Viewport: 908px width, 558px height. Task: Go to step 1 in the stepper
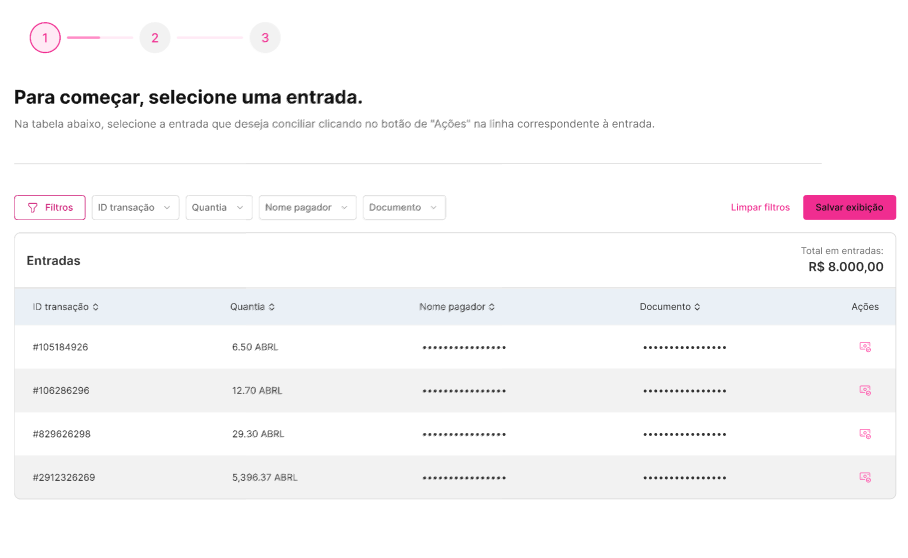(x=45, y=38)
